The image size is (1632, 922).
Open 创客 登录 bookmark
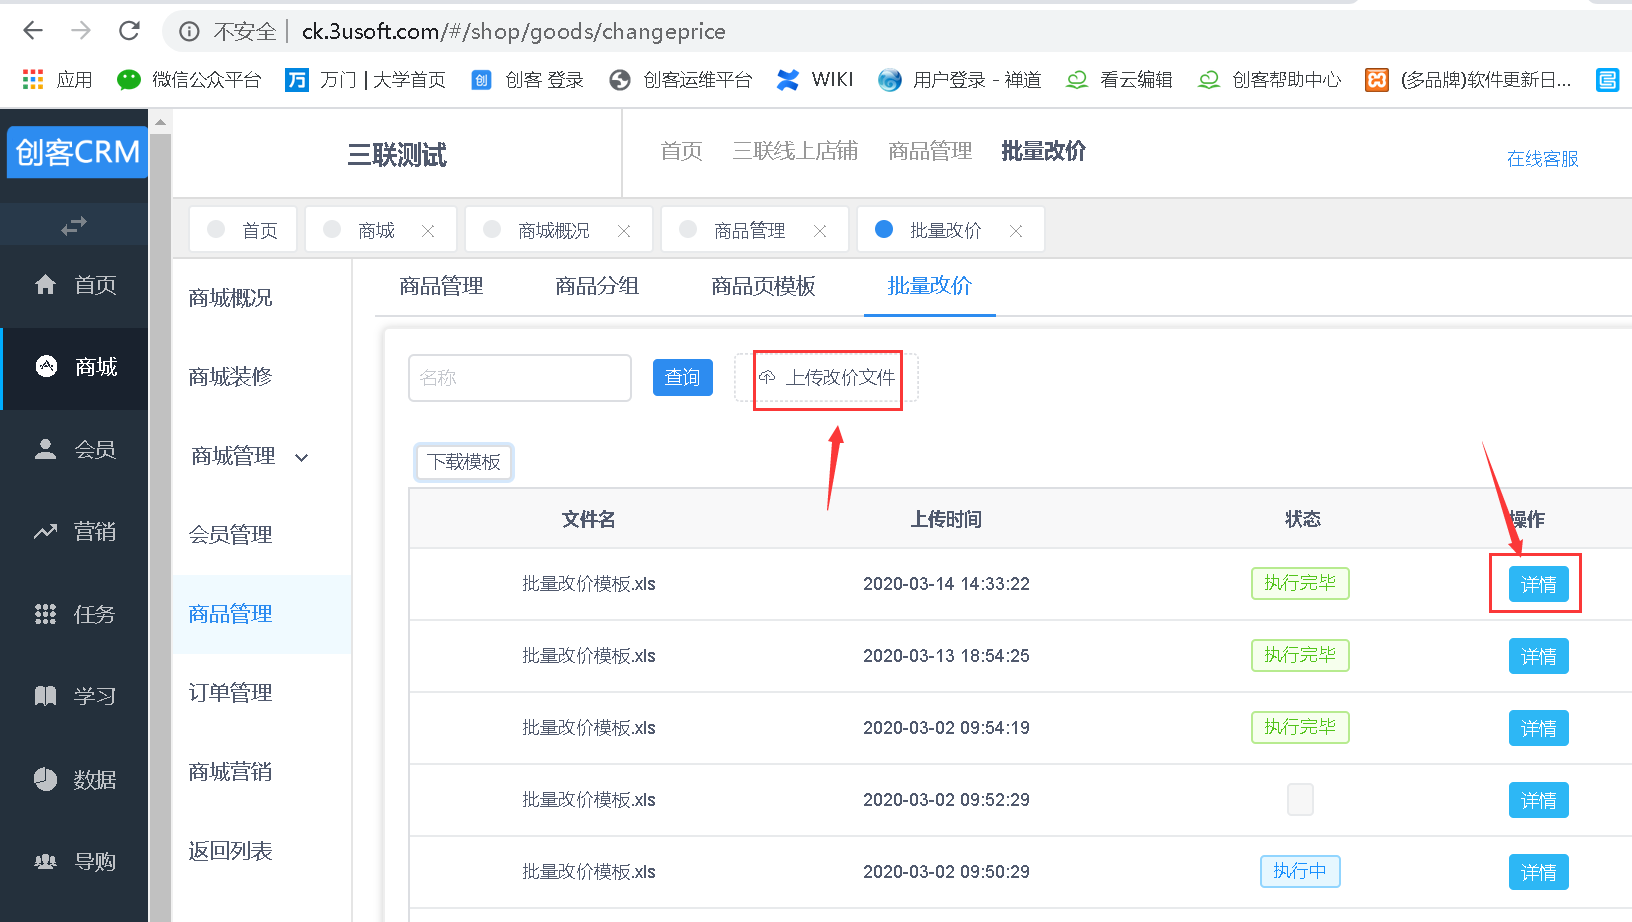click(527, 80)
